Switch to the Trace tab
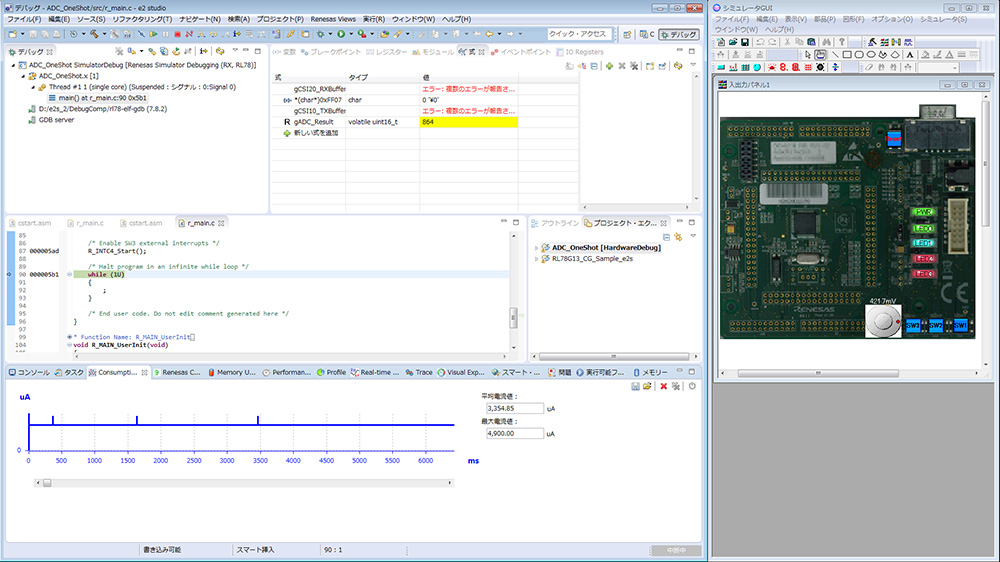The image size is (1000, 562). click(419, 373)
